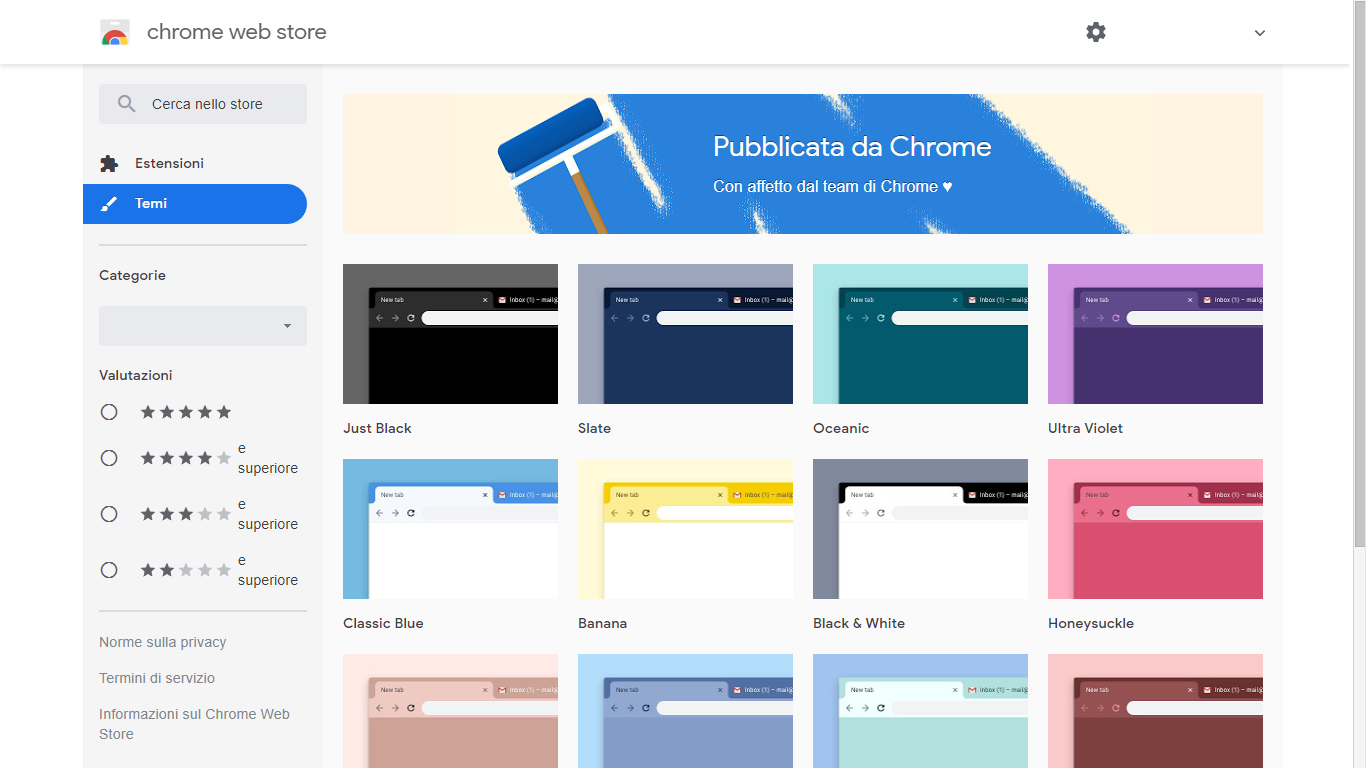Select four stars 'e superiore' radio button
The image size is (1366, 768).
pyautogui.click(x=109, y=458)
